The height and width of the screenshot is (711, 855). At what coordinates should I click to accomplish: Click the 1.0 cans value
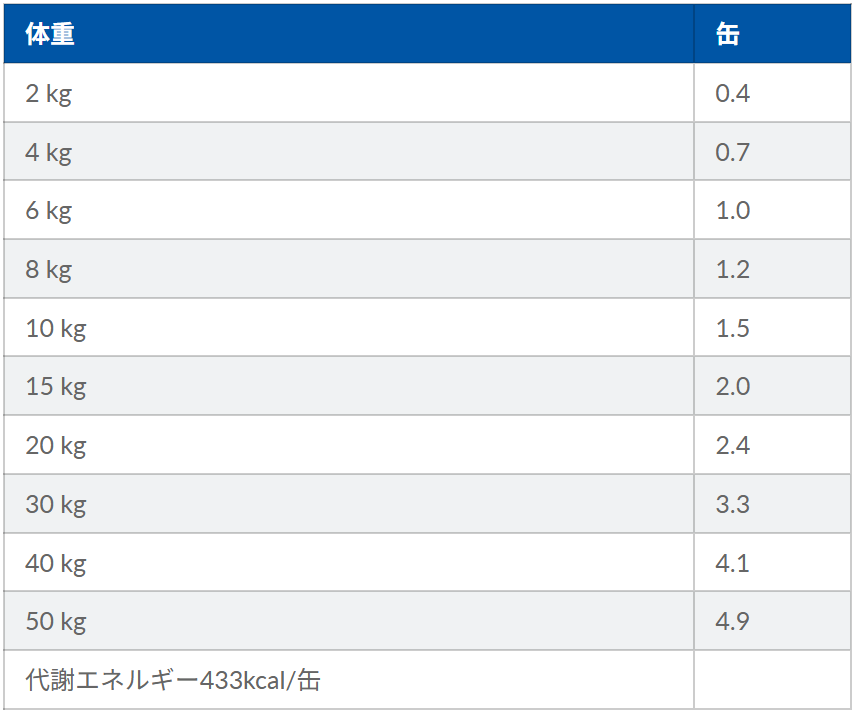coord(733,211)
